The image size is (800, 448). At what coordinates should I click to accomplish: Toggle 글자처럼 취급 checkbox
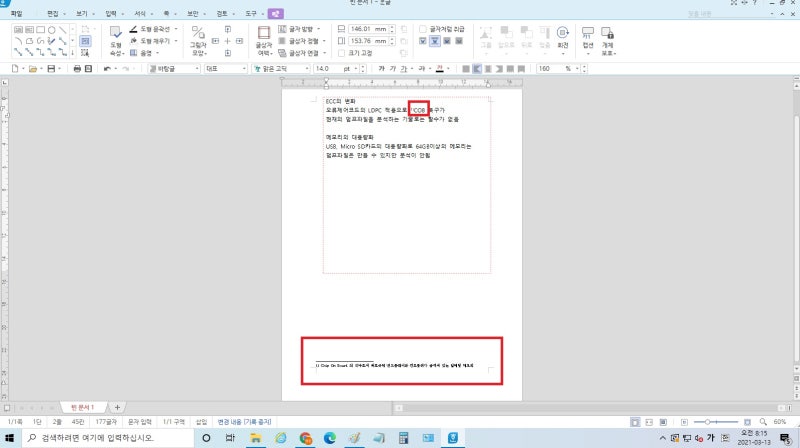click(x=422, y=29)
